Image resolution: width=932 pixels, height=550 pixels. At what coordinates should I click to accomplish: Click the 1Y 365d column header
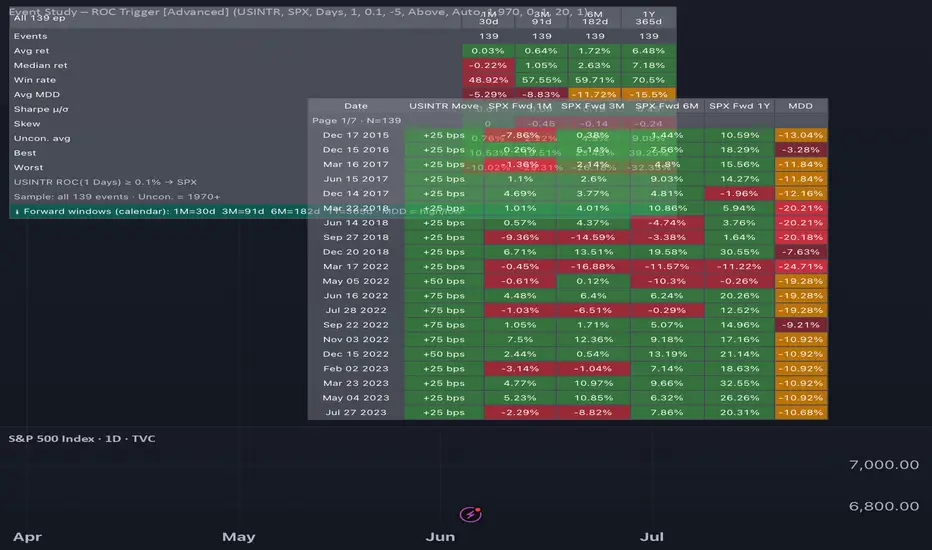point(648,18)
